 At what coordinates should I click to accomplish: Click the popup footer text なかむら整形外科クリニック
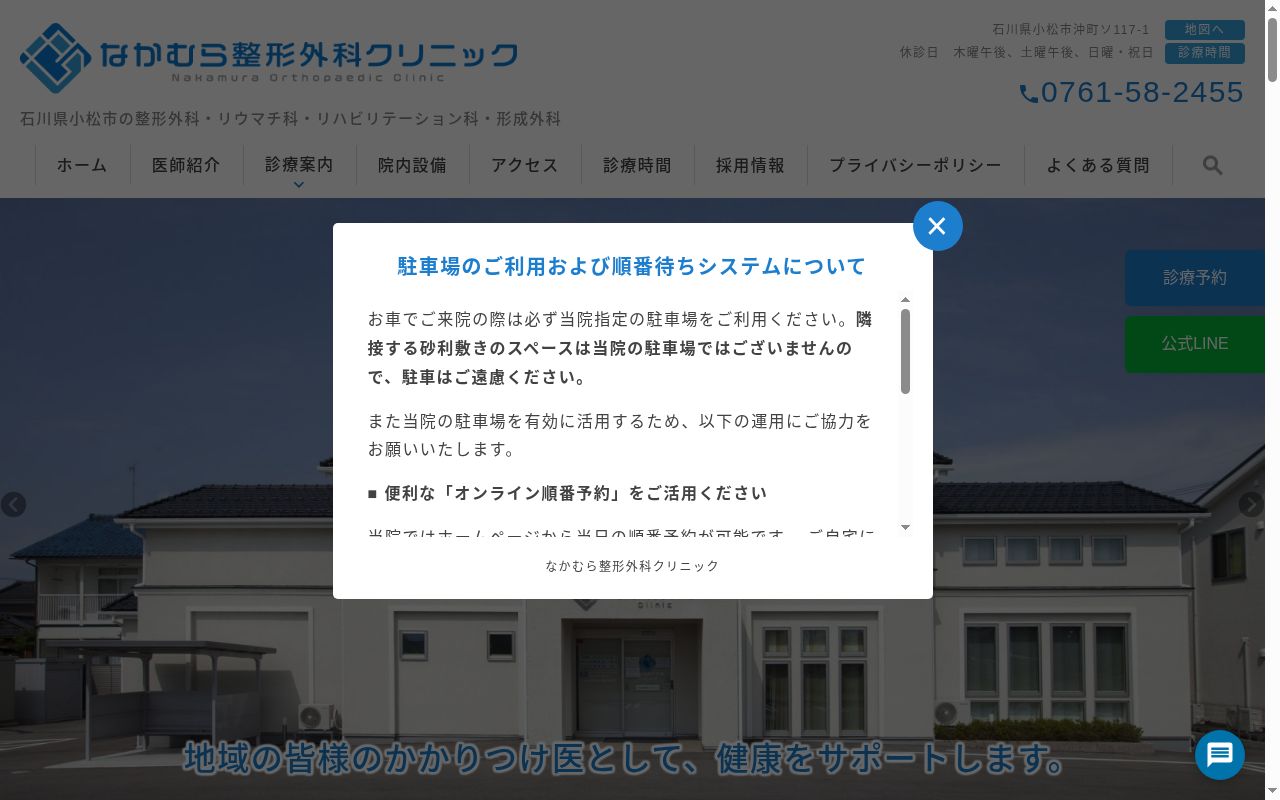pos(632,566)
